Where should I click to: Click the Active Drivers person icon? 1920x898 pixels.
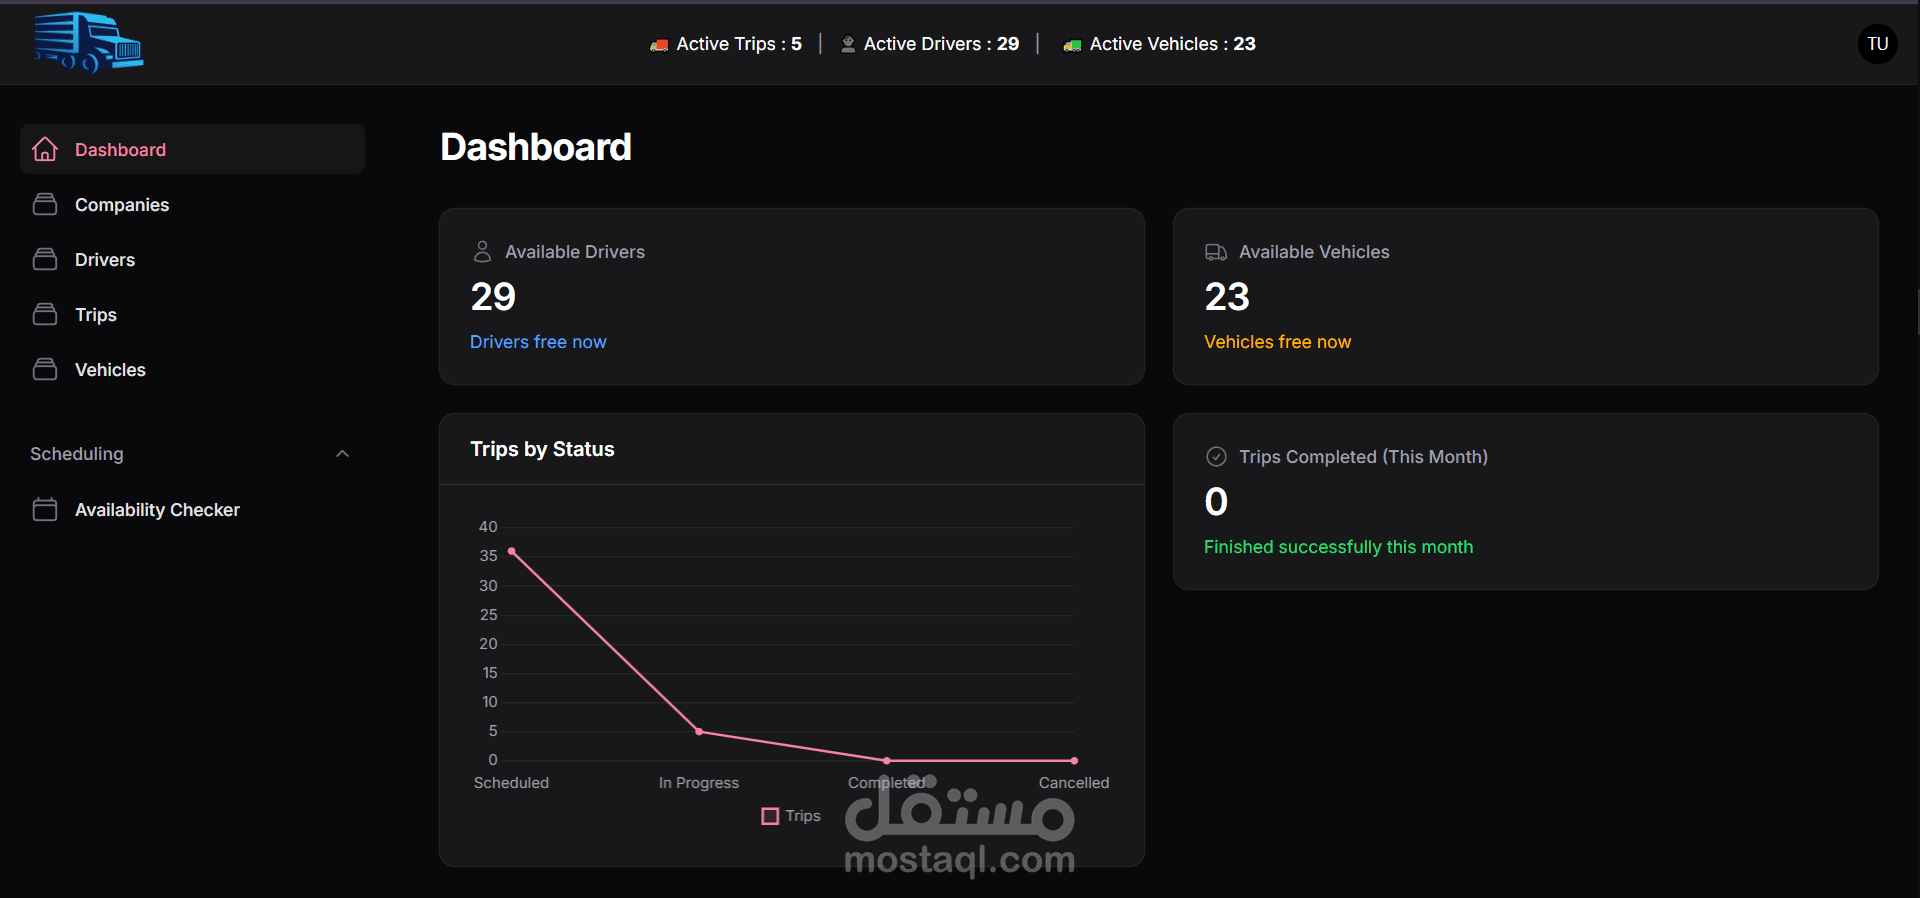tap(848, 44)
